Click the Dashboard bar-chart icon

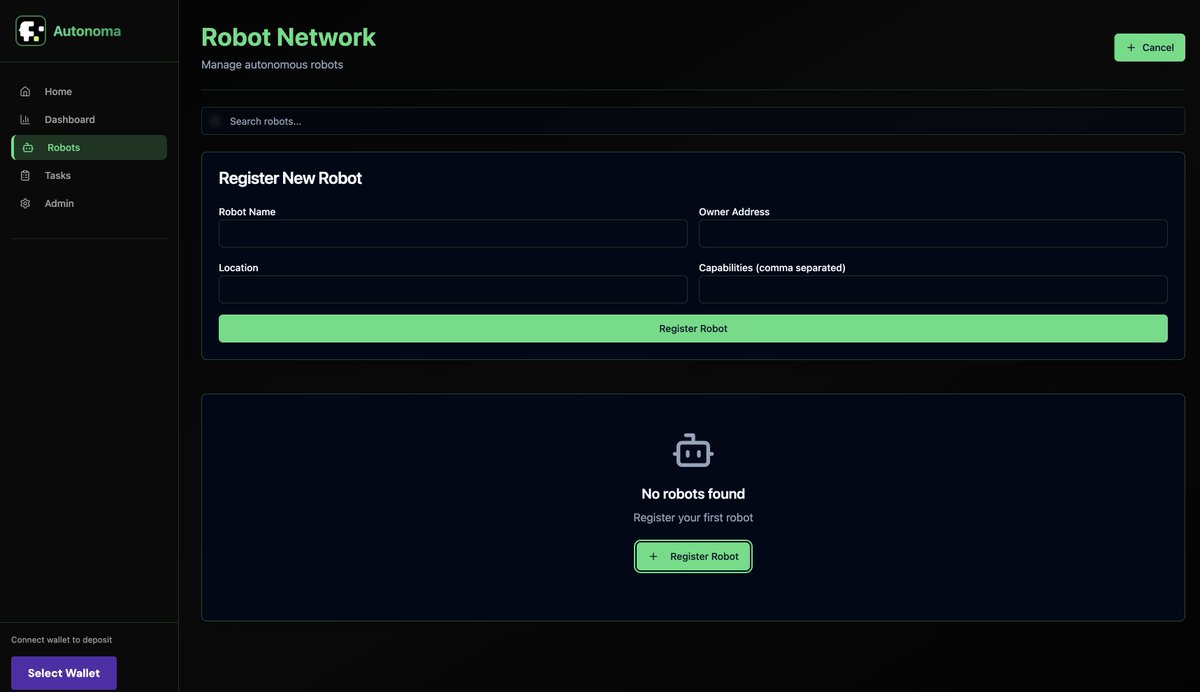[25, 120]
